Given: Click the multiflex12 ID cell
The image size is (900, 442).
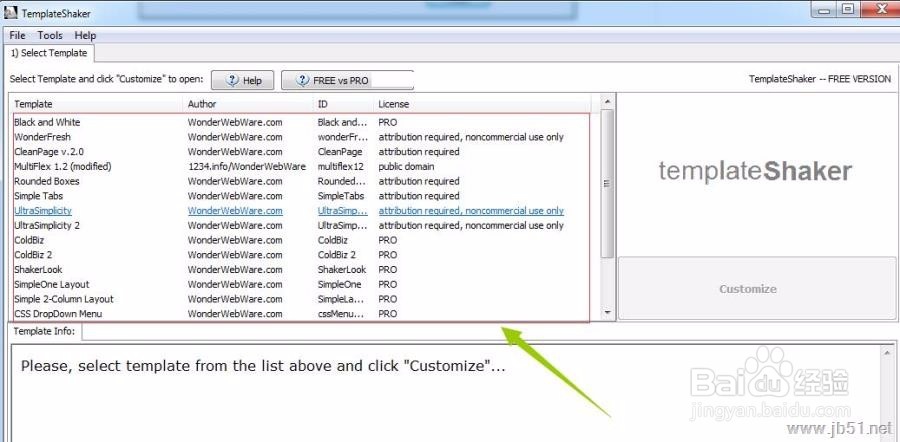Looking at the screenshot, I should pos(342,166).
